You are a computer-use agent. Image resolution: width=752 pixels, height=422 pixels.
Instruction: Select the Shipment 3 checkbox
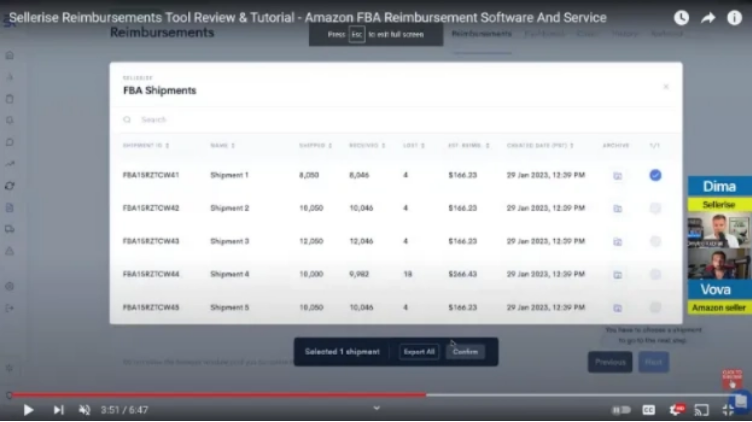(x=655, y=241)
